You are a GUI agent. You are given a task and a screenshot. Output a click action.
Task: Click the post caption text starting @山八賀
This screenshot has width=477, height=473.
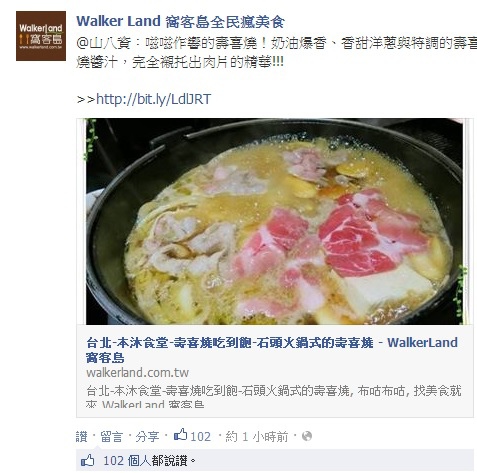point(276,52)
